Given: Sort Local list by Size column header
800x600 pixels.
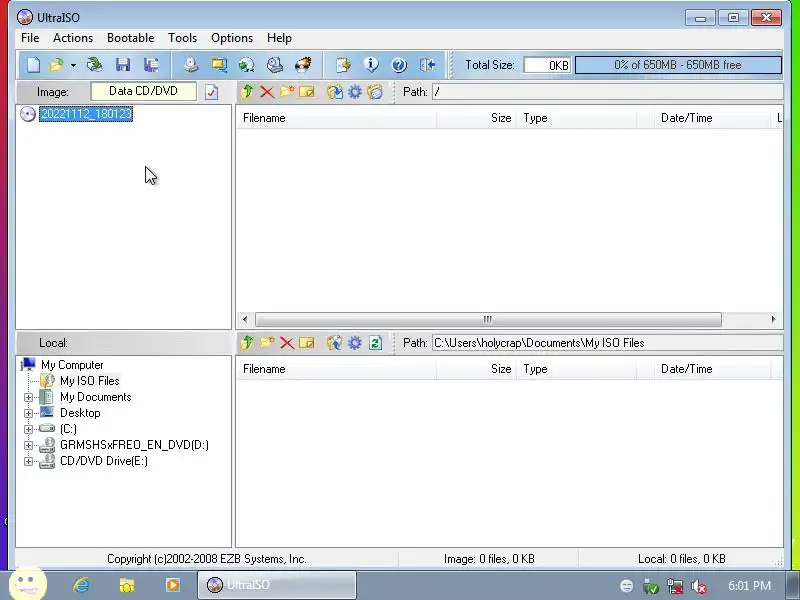Looking at the screenshot, I should click(x=477, y=369).
